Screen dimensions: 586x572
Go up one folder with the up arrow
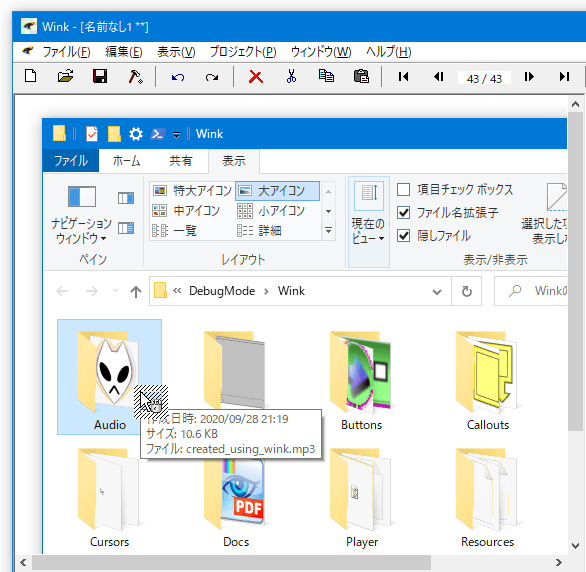pos(136,291)
